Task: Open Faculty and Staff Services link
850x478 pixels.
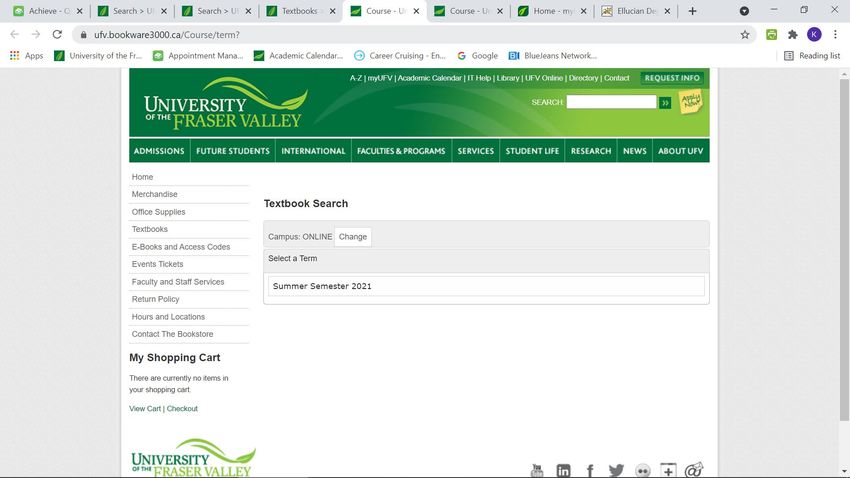Action: [178, 282]
